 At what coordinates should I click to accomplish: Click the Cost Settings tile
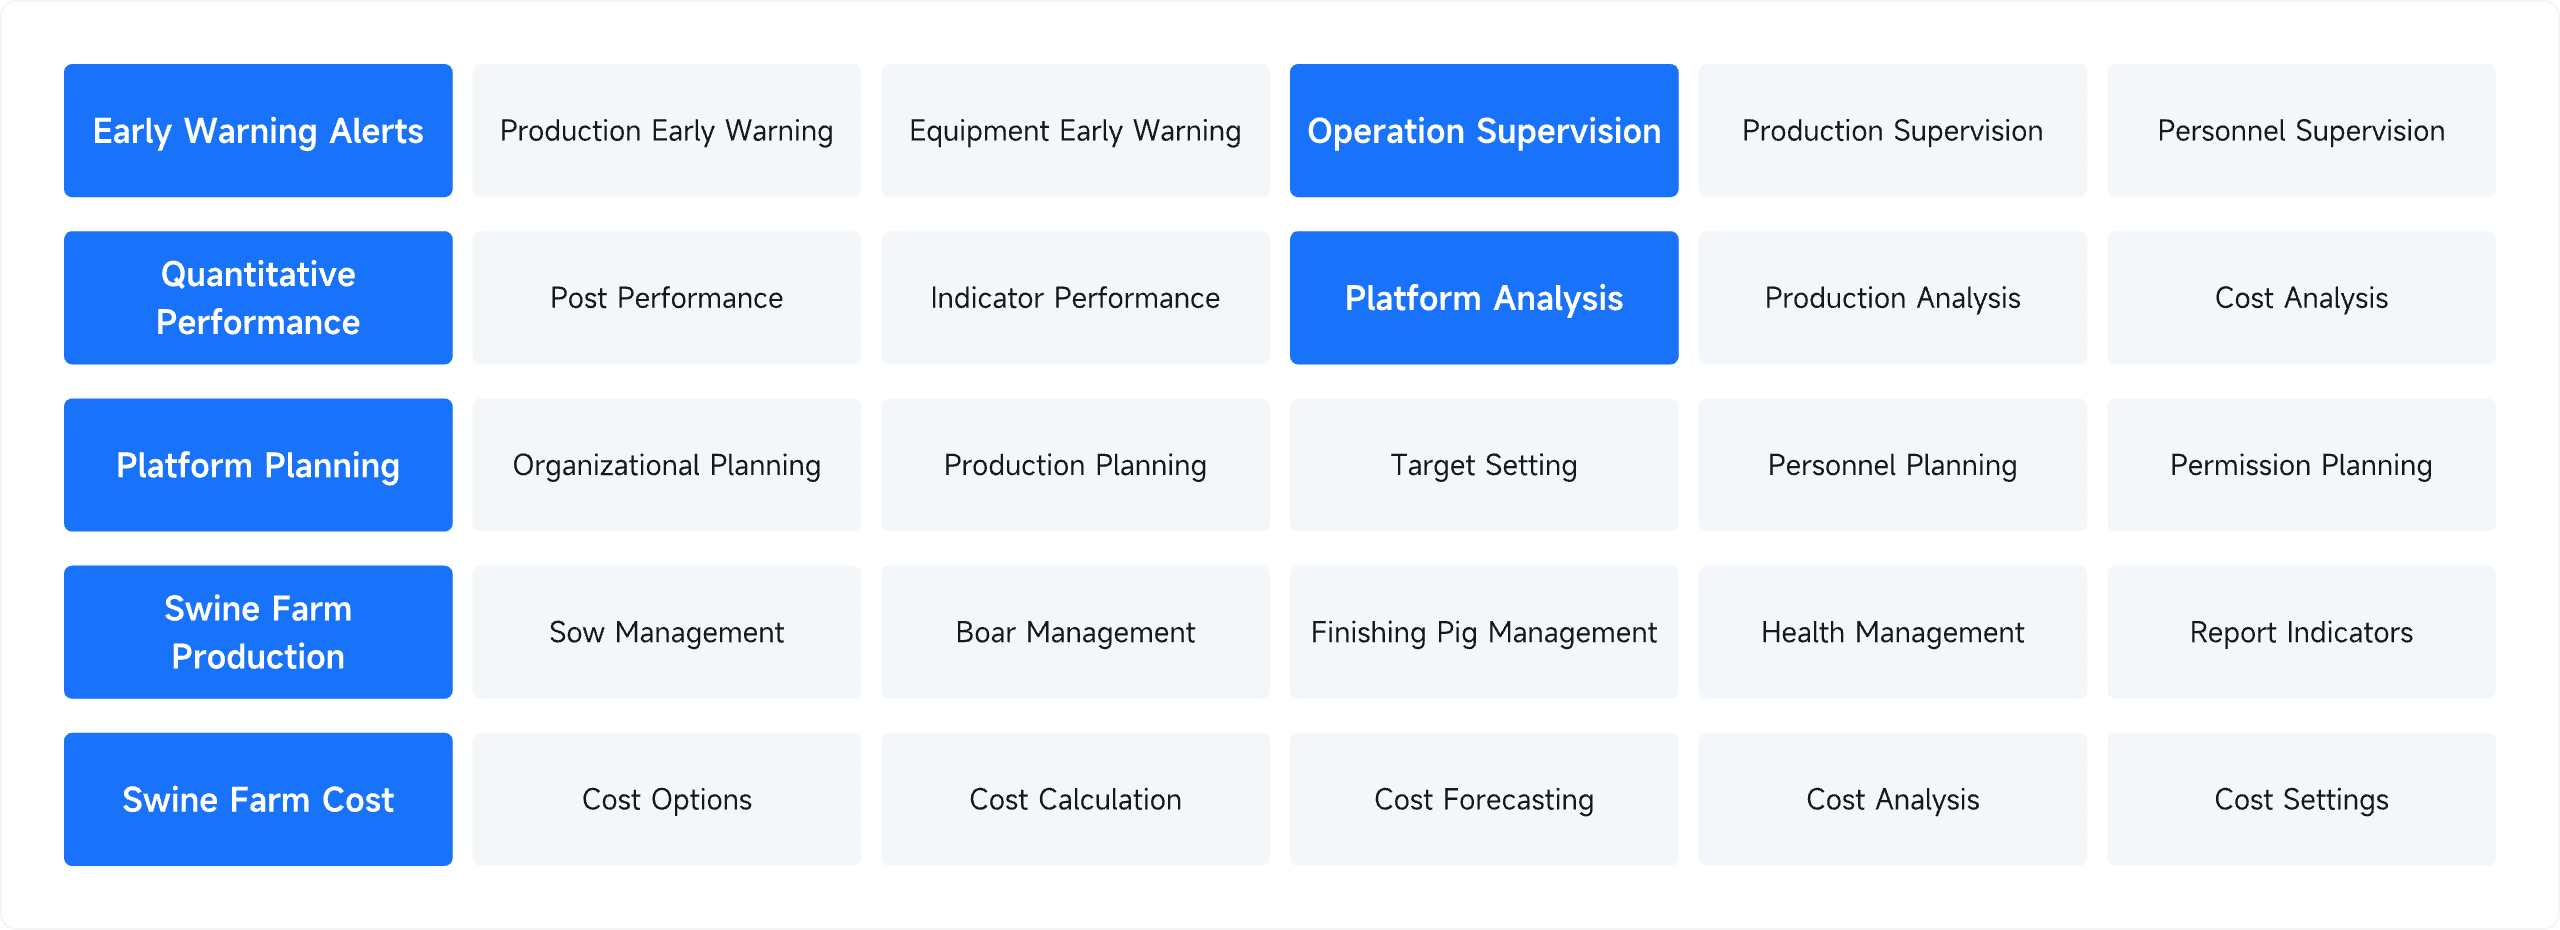click(2301, 799)
